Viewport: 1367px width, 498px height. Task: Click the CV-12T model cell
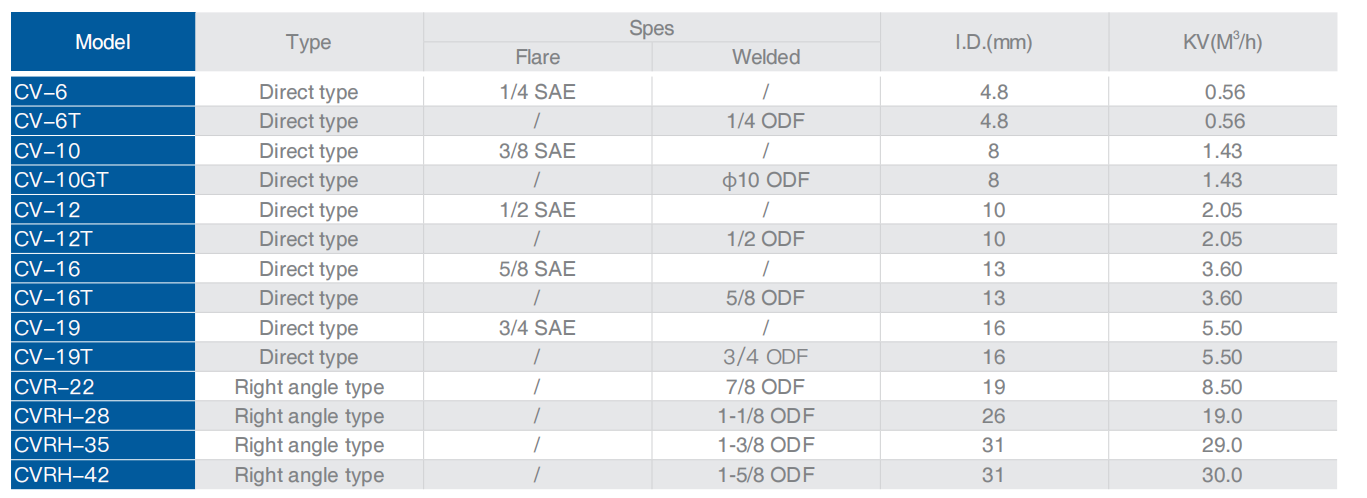point(103,239)
